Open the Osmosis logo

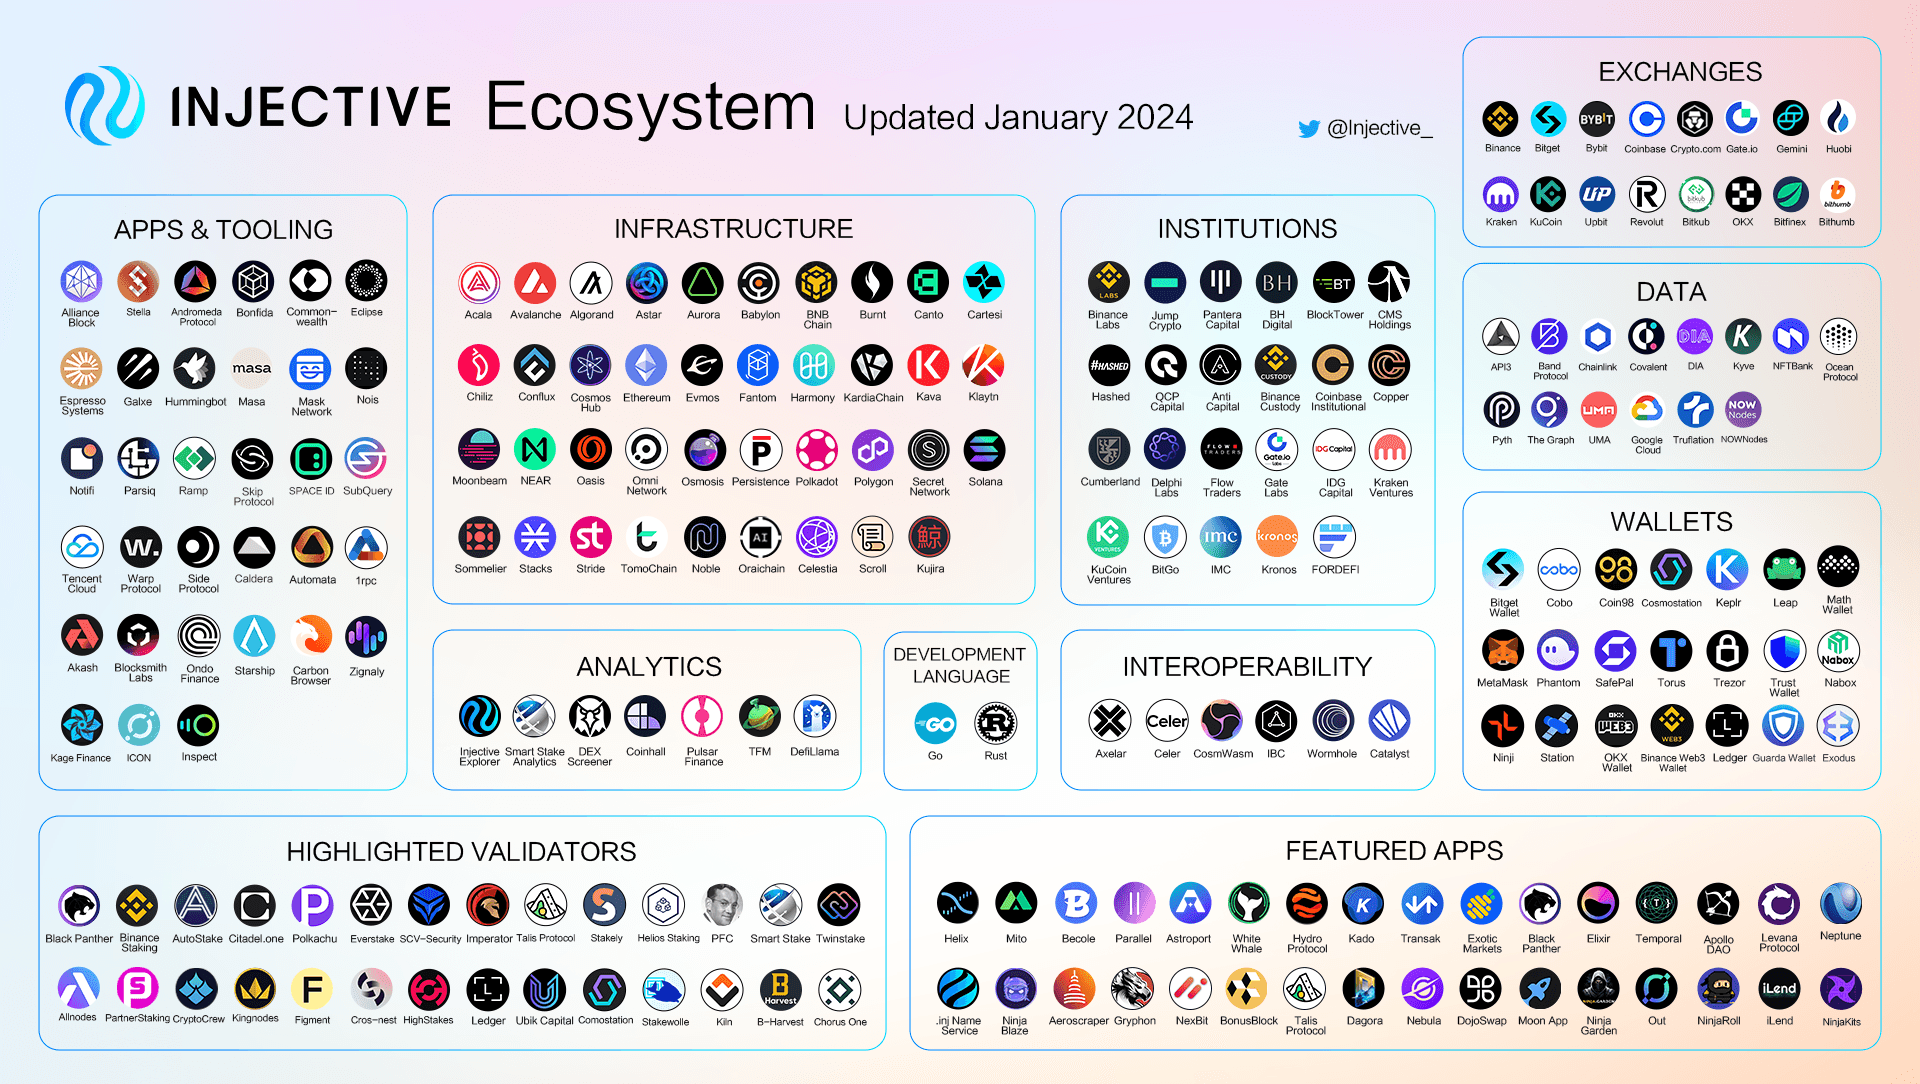[703, 450]
